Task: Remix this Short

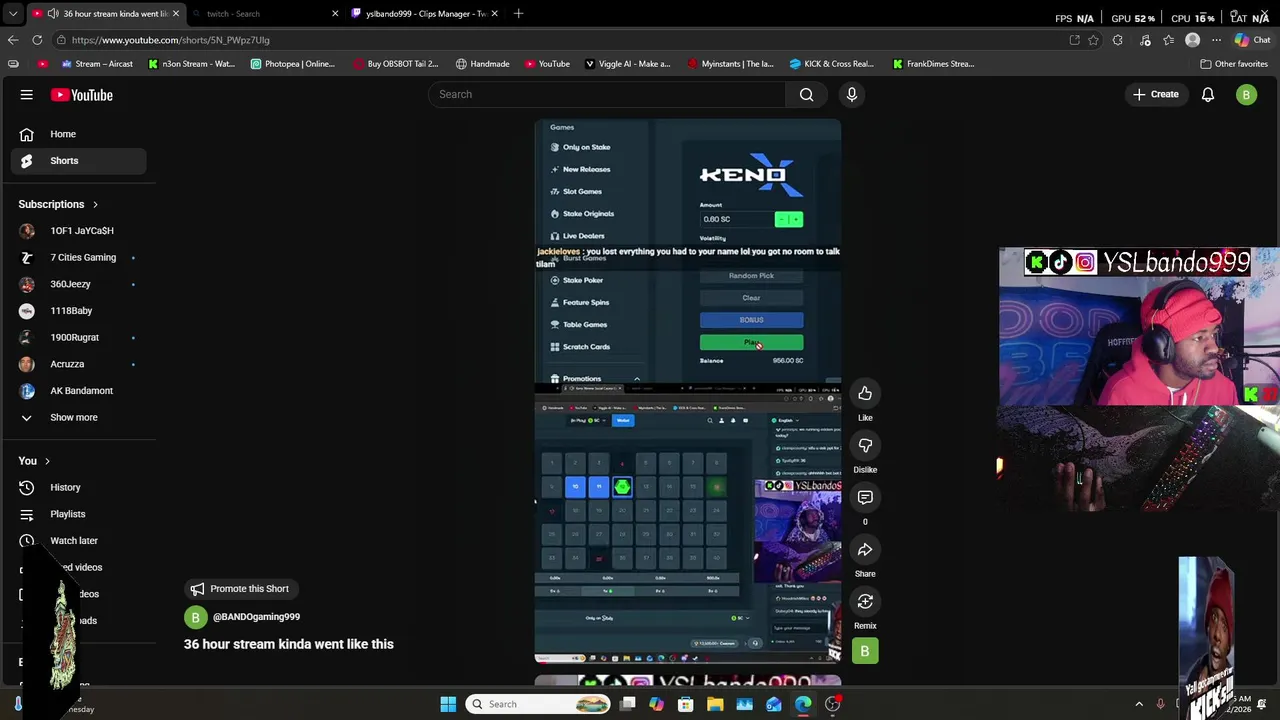Action: pos(865,601)
